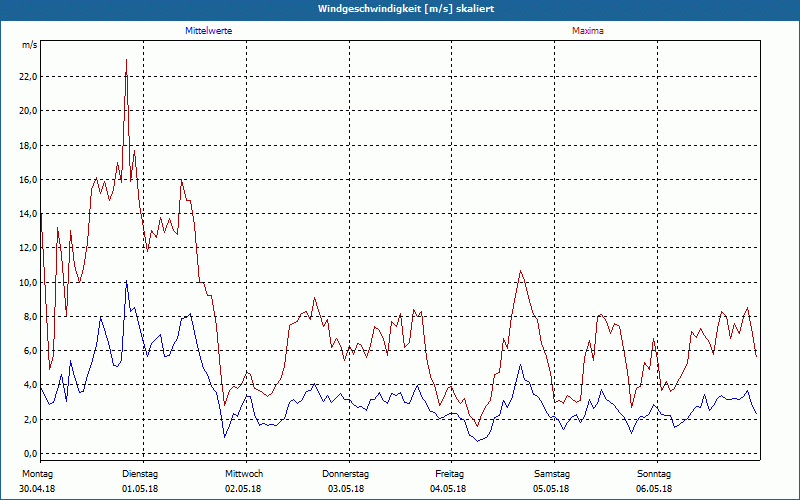Select the 14,0 y-axis value
Viewport: 800px width, 500px height.
pyautogui.click(x=29, y=214)
